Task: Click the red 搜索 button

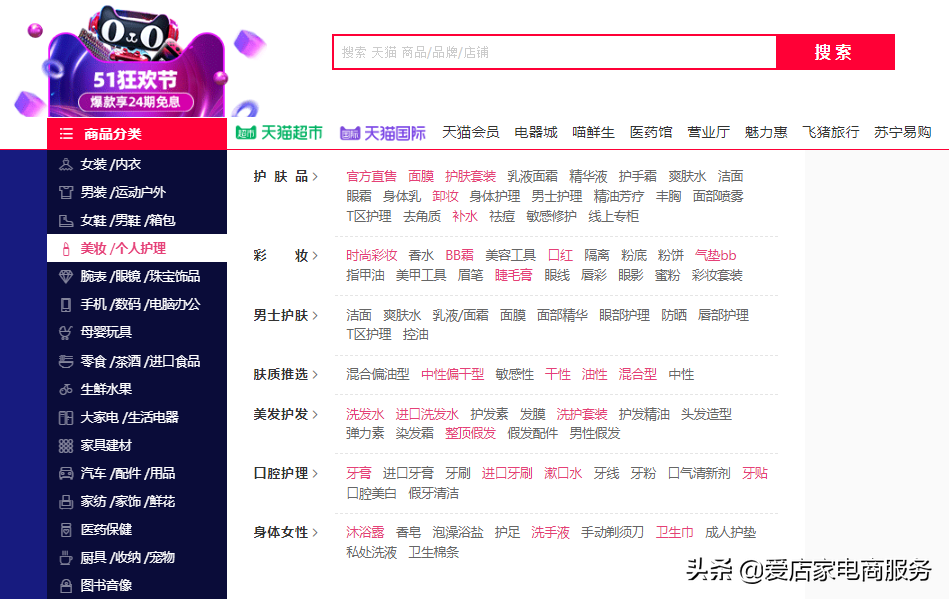Action: click(835, 52)
